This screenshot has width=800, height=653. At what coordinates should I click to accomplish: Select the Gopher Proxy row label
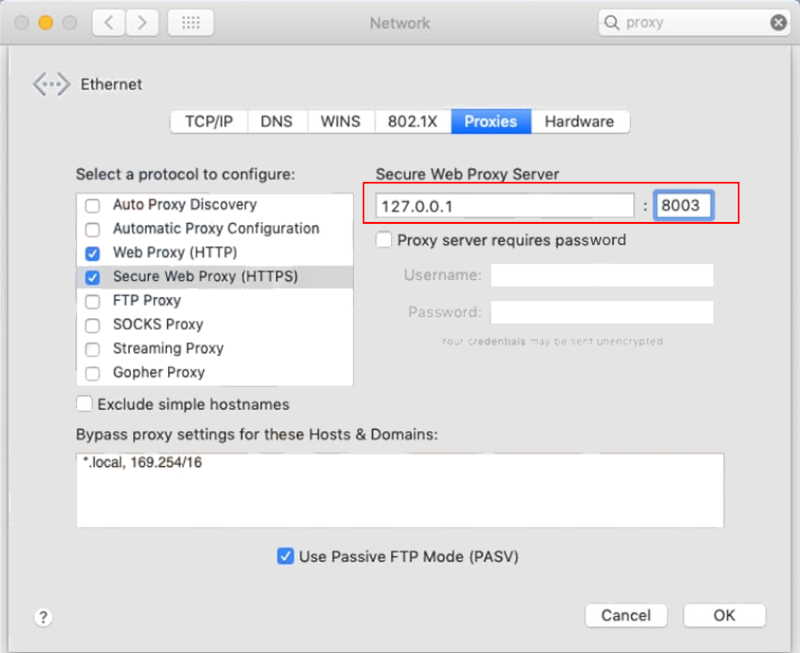point(159,372)
